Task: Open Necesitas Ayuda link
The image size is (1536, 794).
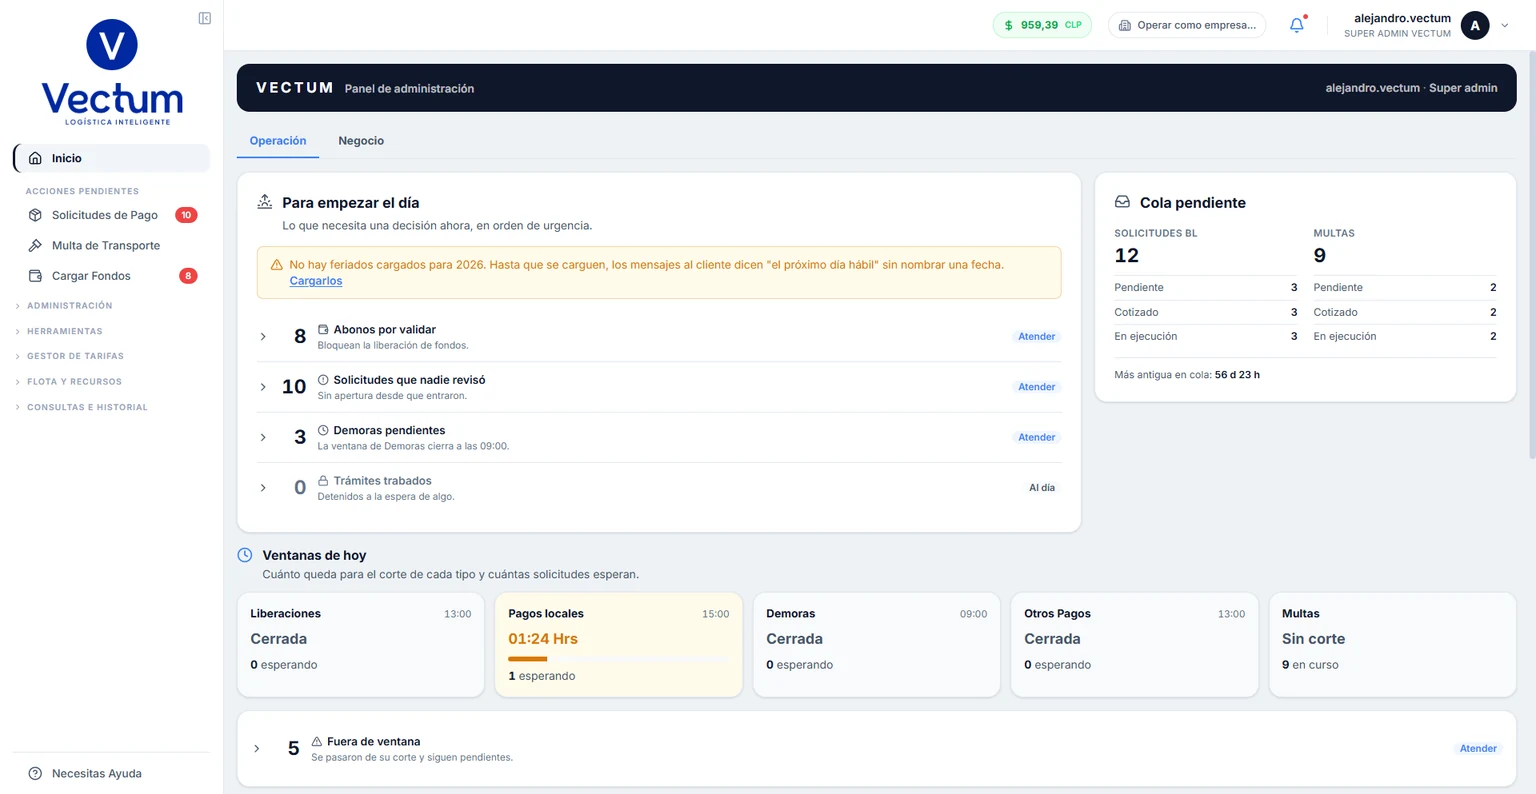Action: tap(97, 773)
